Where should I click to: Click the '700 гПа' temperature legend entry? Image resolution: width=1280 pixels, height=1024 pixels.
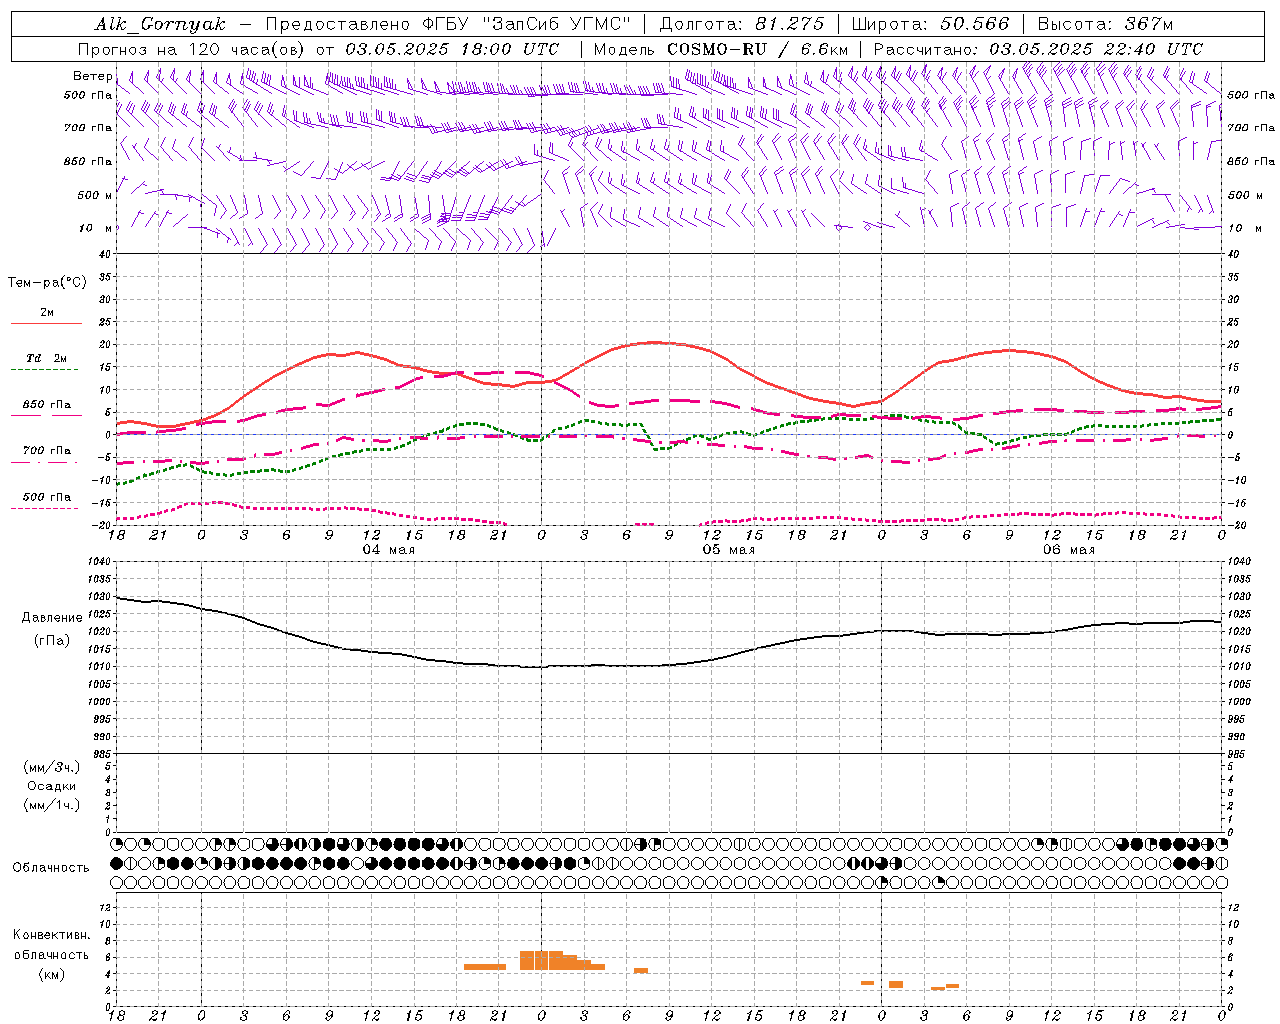[47, 451]
